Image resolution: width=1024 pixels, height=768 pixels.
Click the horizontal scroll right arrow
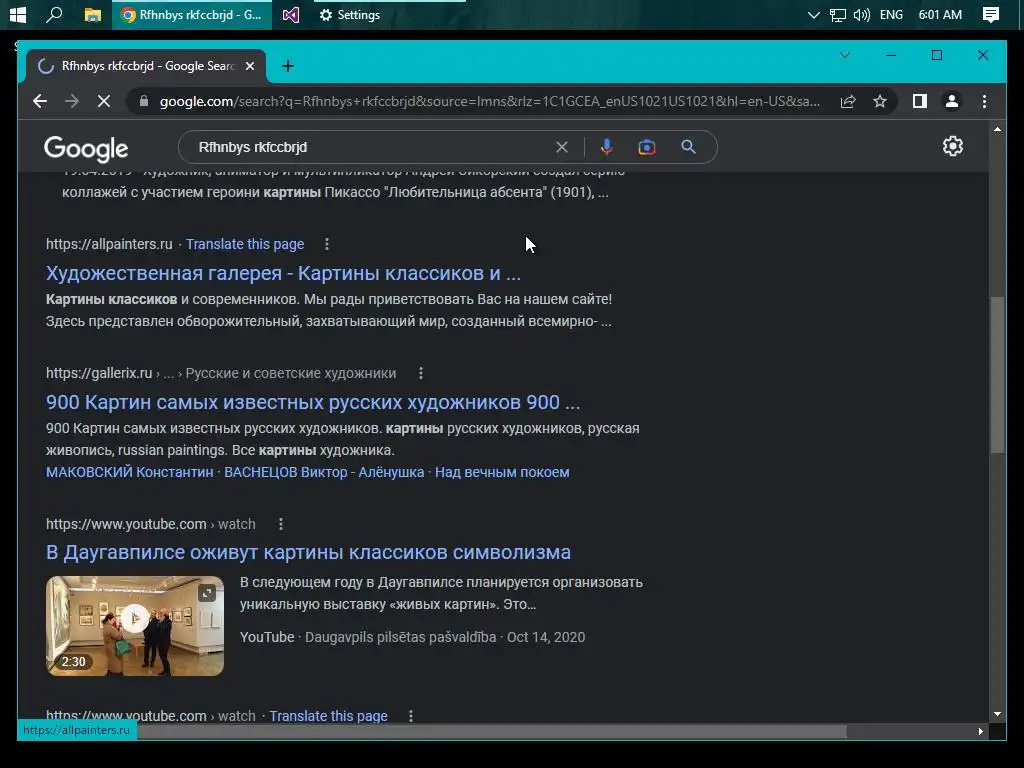(x=980, y=731)
